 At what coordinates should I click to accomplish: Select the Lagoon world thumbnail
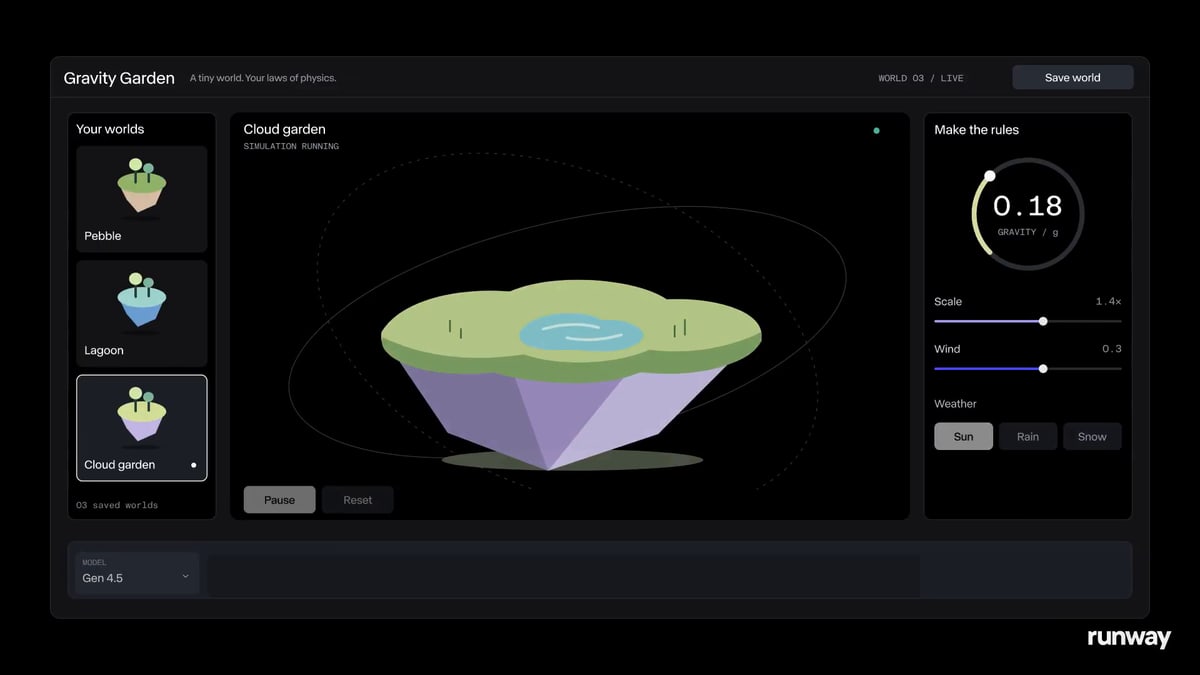point(142,313)
